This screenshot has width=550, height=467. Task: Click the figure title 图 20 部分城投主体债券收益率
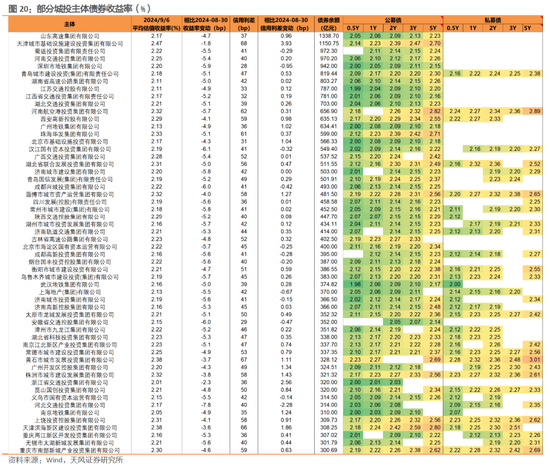79,8
